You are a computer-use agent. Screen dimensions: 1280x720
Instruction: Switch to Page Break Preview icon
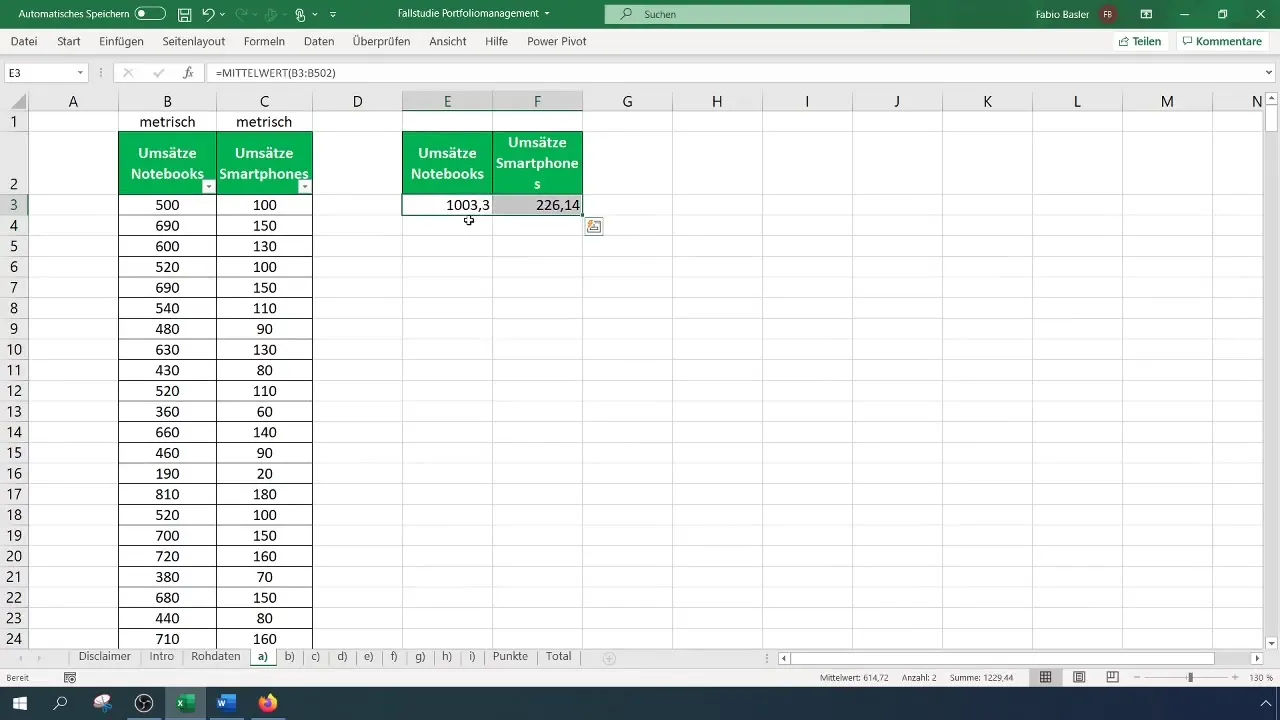tap(1112, 677)
